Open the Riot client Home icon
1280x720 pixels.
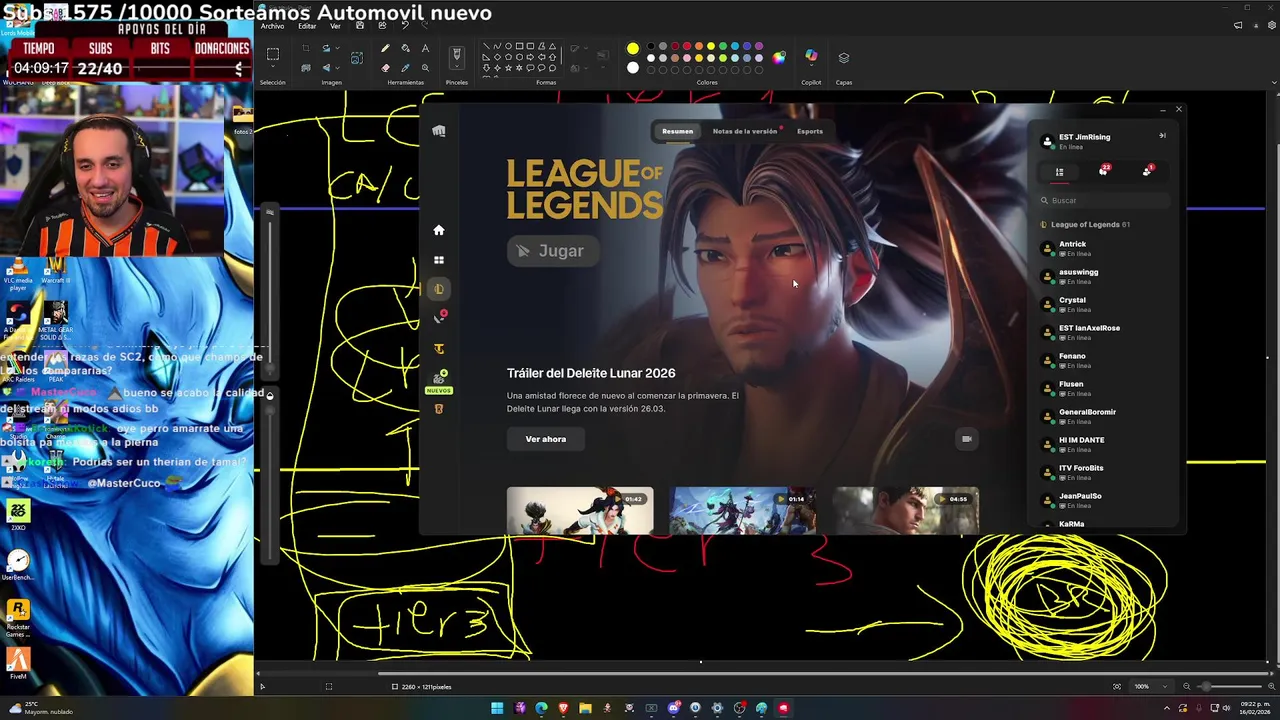pyautogui.click(x=438, y=230)
